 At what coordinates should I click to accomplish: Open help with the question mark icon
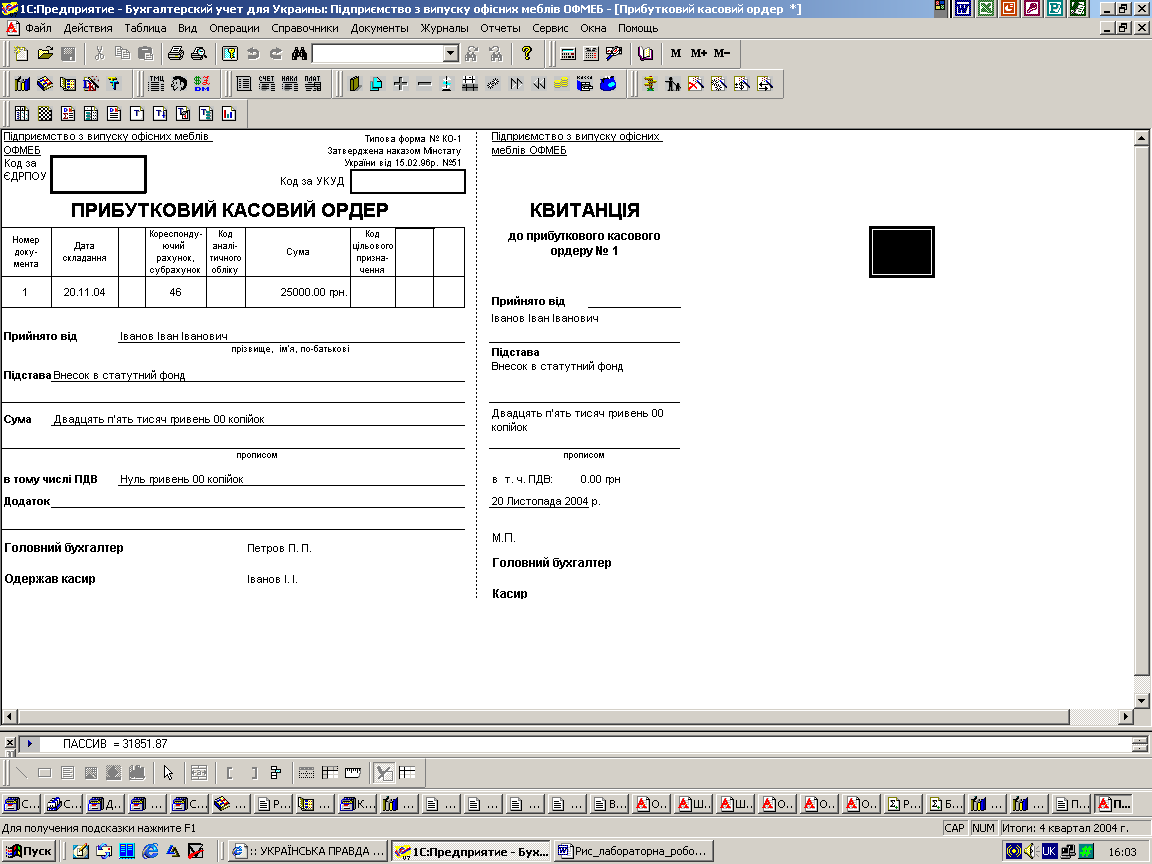click(x=526, y=53)
